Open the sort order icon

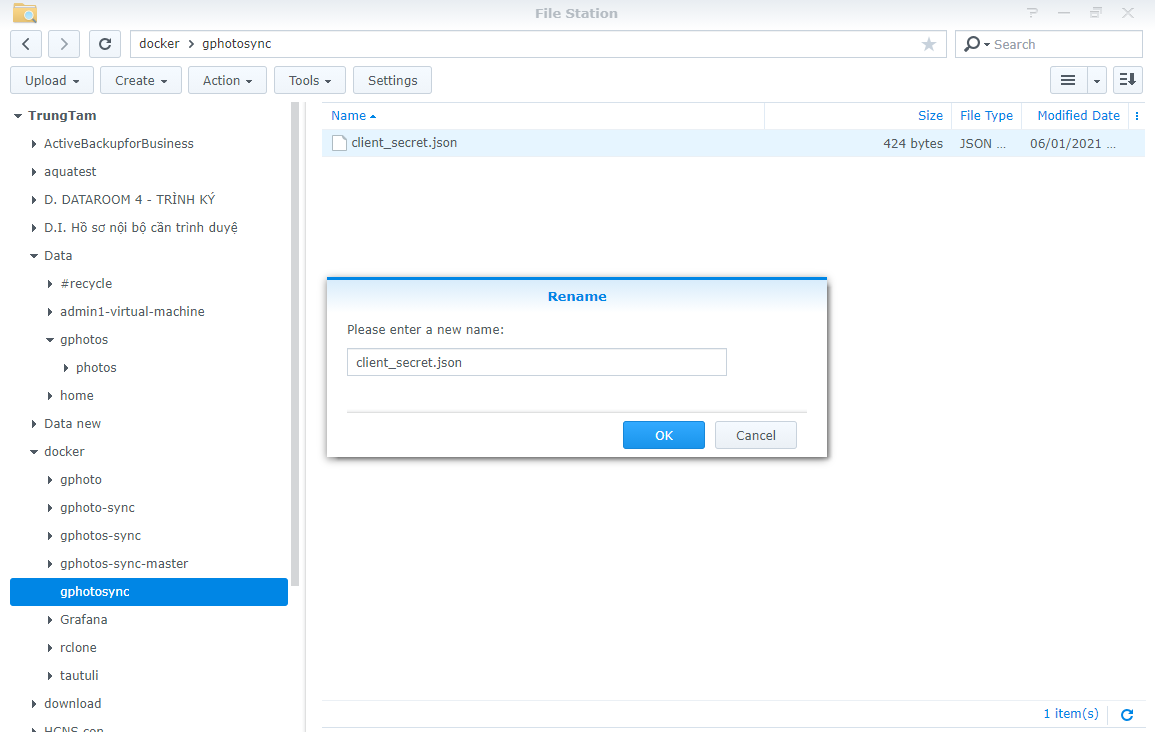pyautogui.click(x=1128, y=80)
